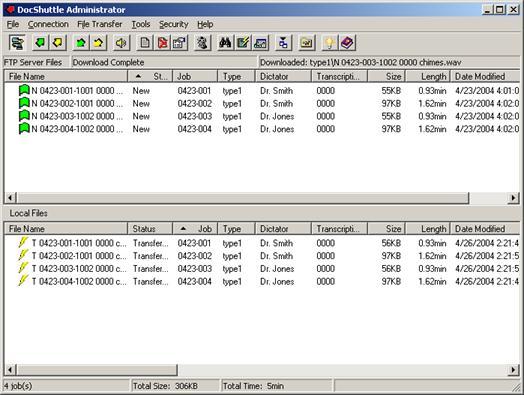Click green flag icon of N 0423-004-1002 file
The height and width of the screenshot is (395, 524).
[x=24, y=128]
